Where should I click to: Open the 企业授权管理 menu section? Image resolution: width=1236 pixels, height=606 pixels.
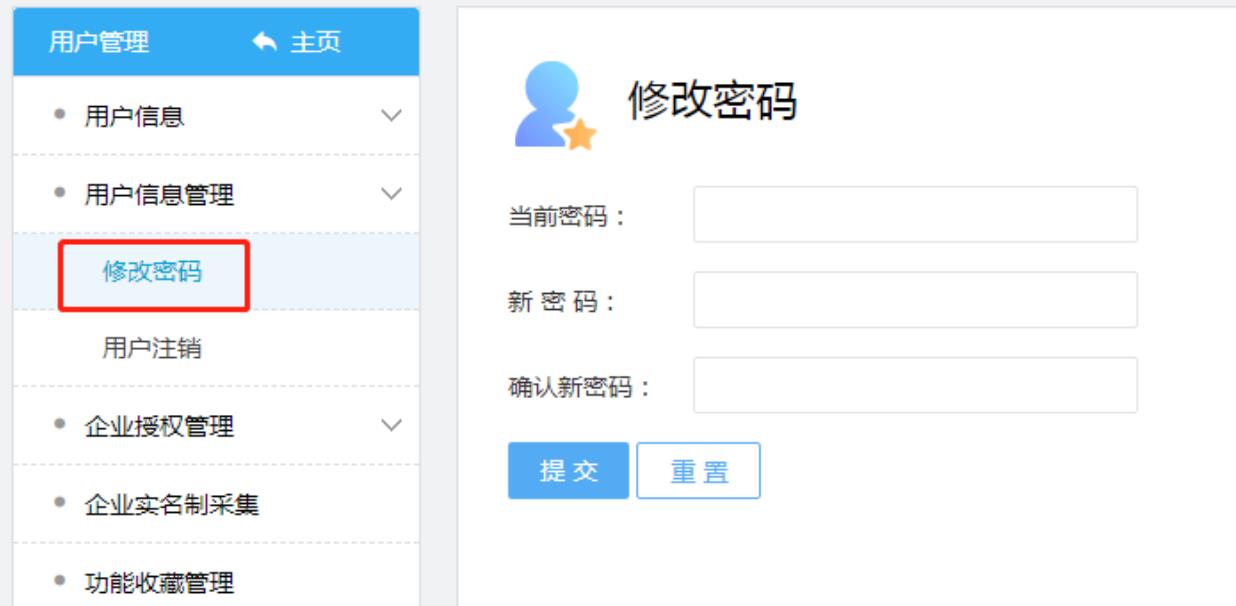click(x=159, y=427)
